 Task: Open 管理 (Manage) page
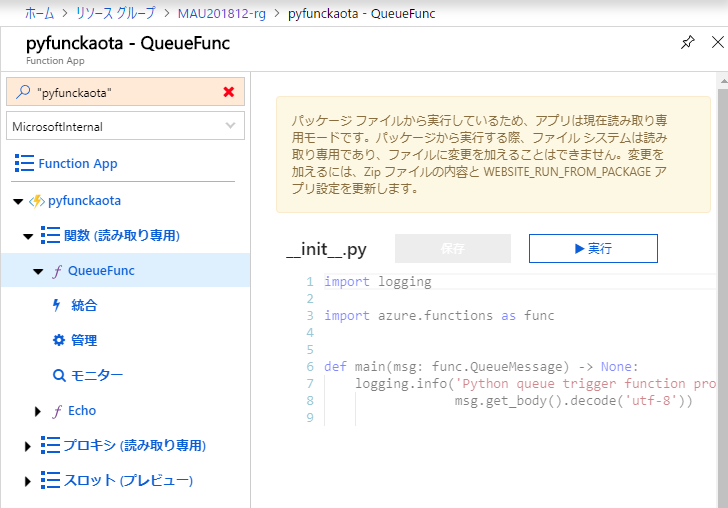pos(84,340)
